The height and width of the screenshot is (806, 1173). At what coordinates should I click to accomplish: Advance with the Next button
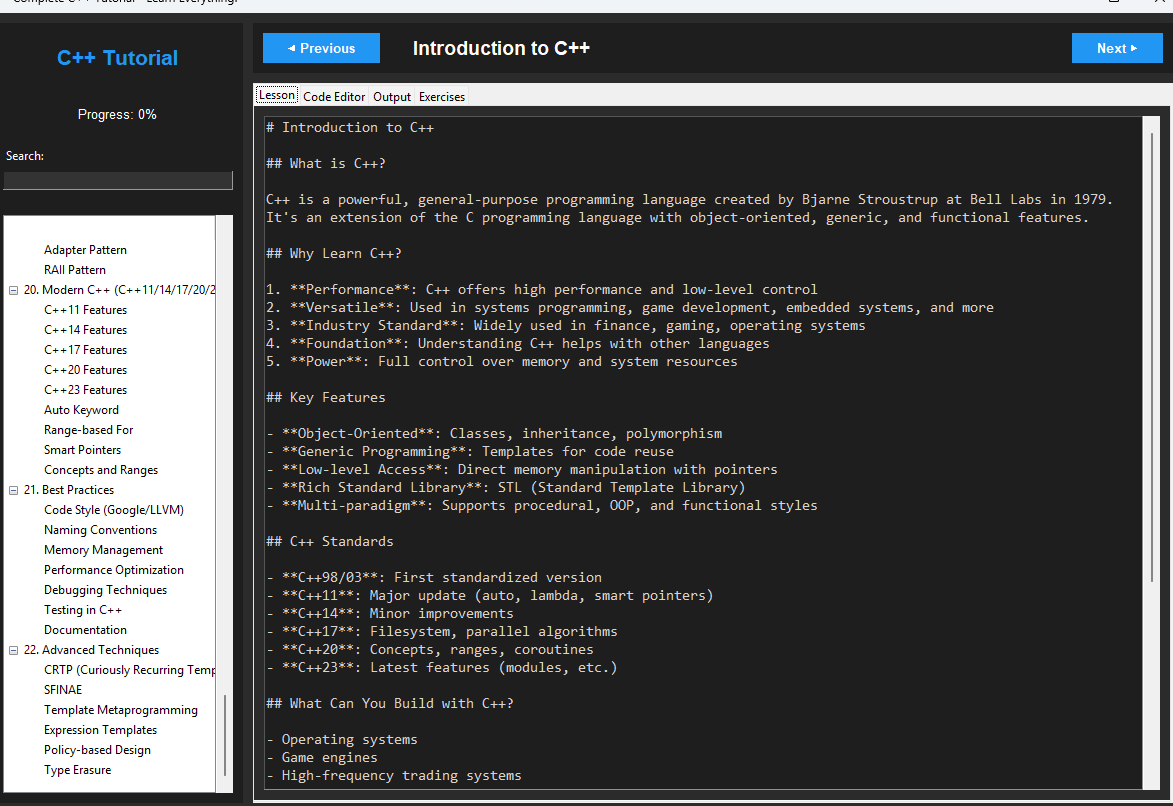(1117, 48)
